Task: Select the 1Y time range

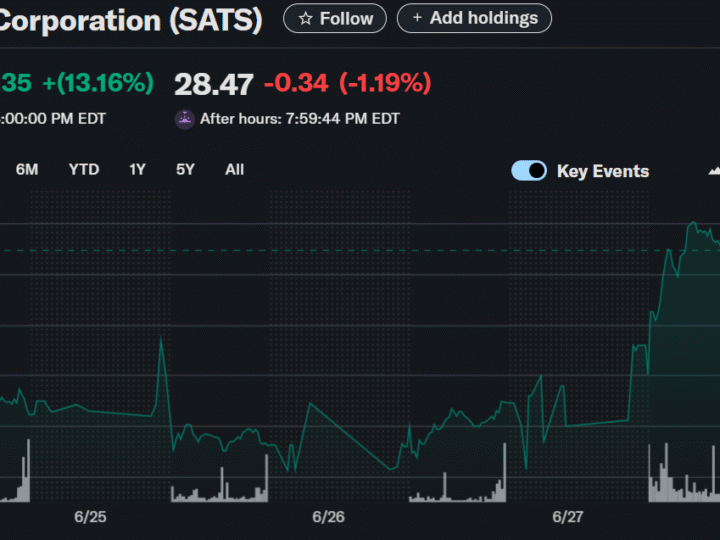Action: point(137,169)
